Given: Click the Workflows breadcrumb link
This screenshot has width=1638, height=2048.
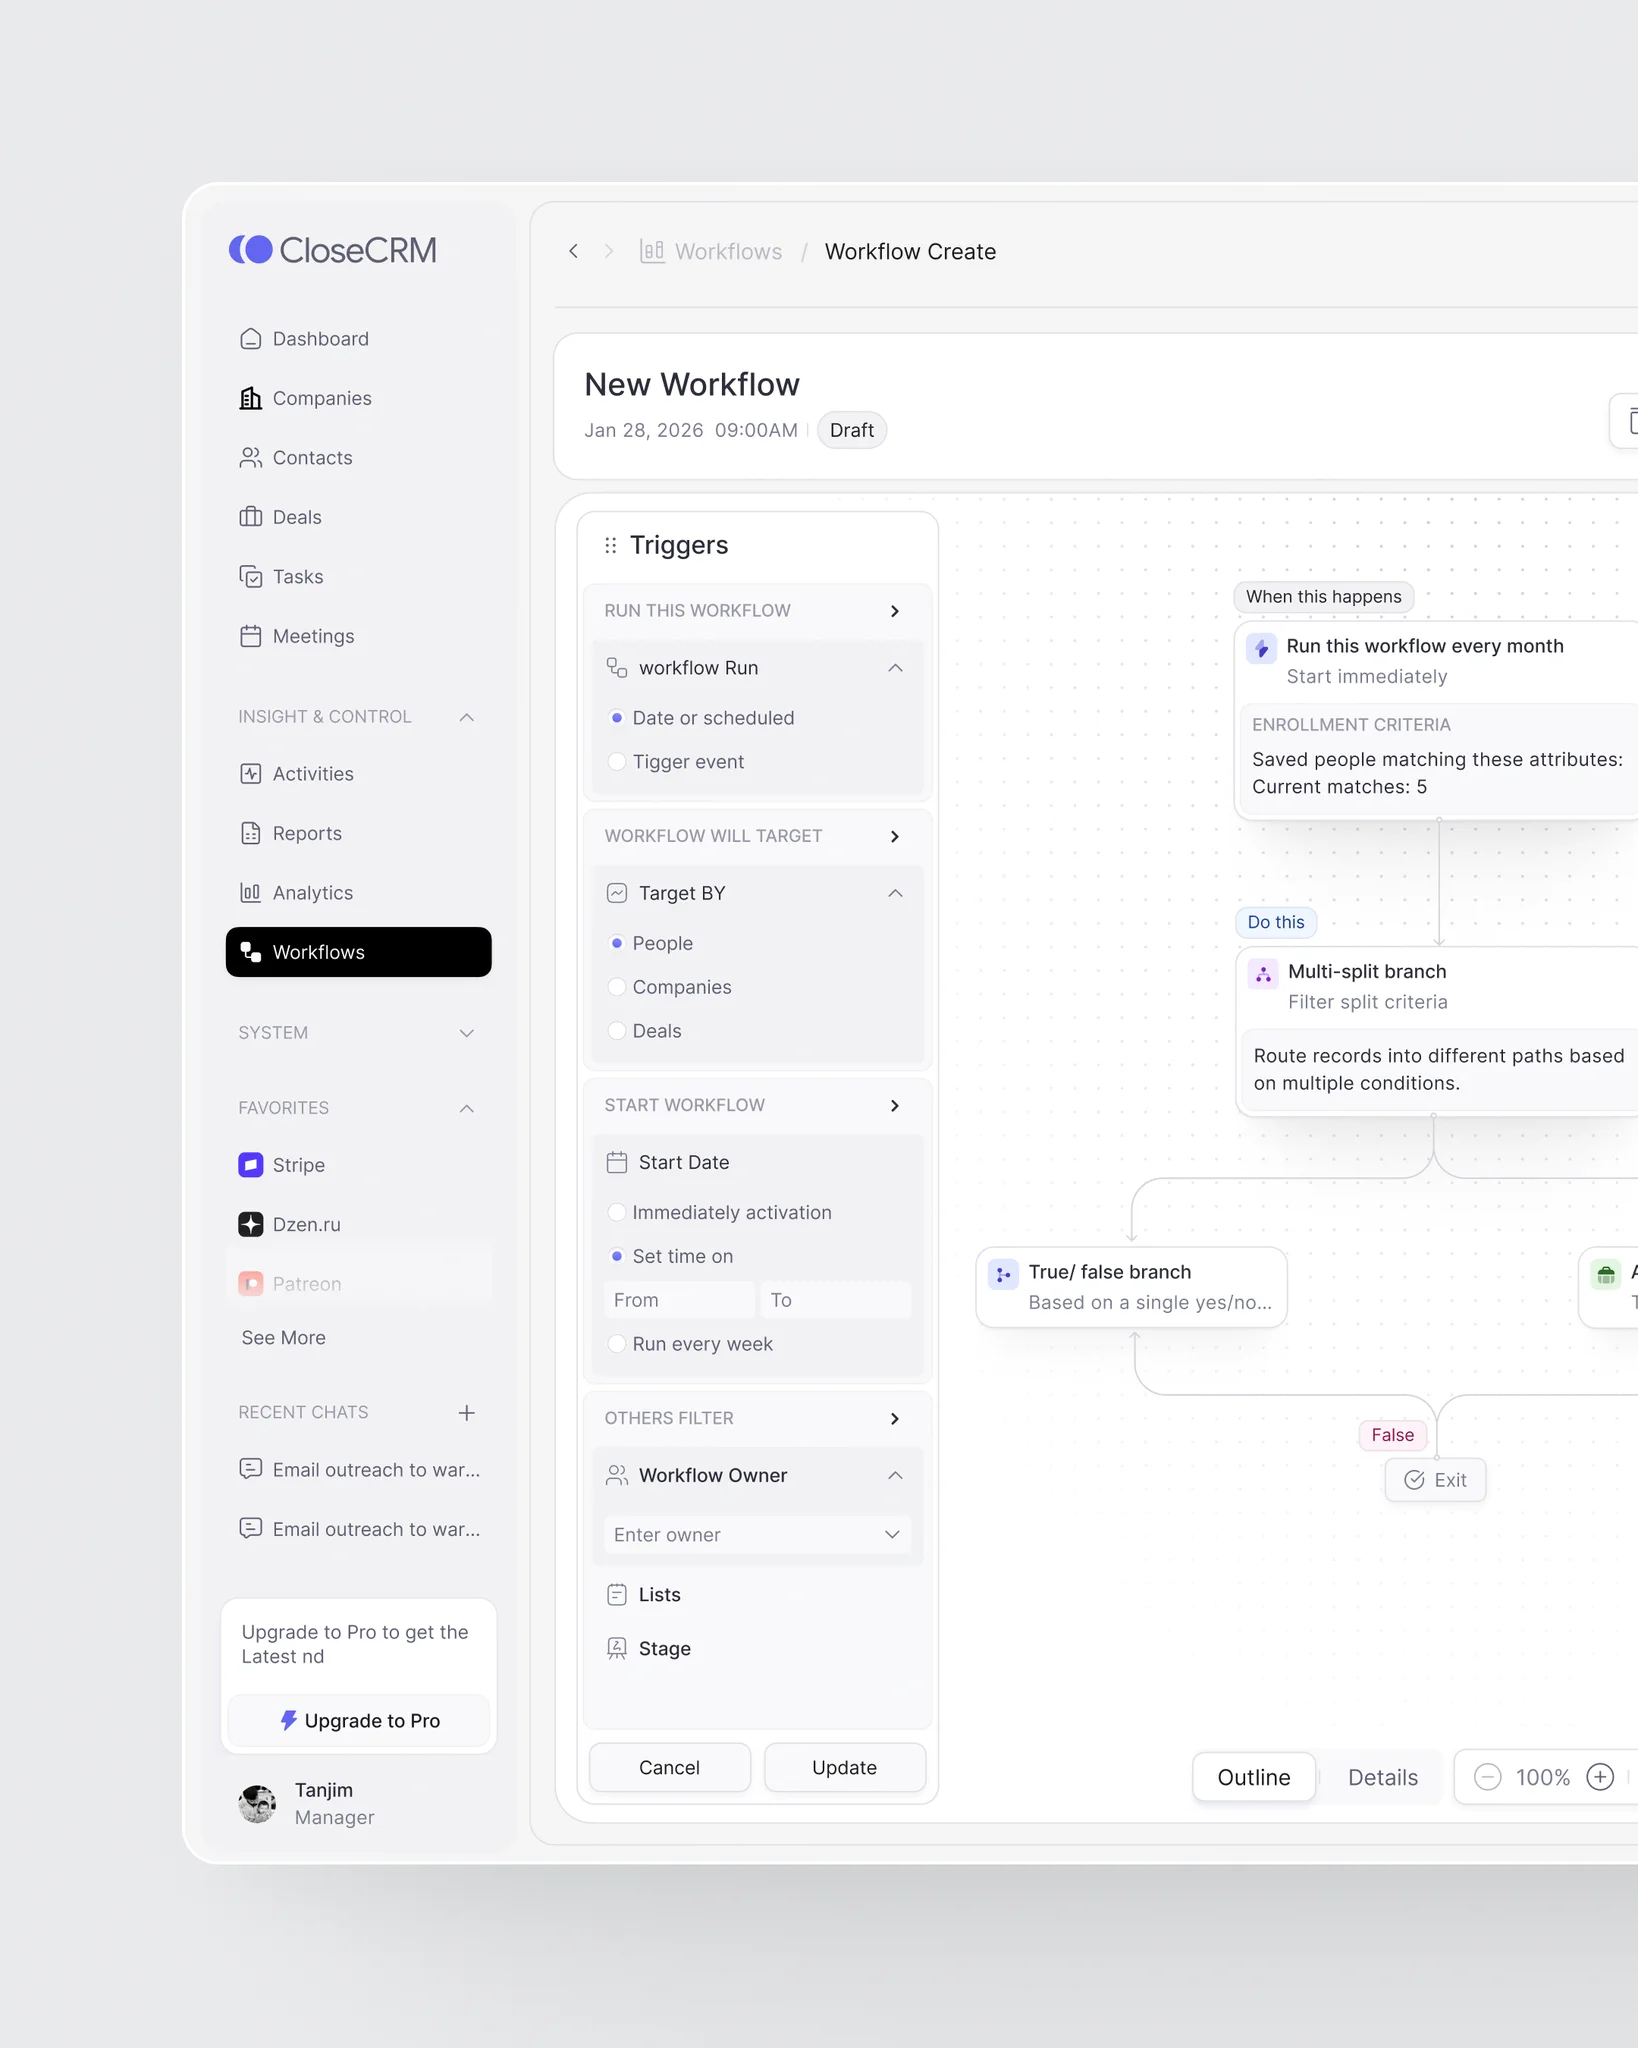Looking at the screenshot, I should click(x=728, y=252).
